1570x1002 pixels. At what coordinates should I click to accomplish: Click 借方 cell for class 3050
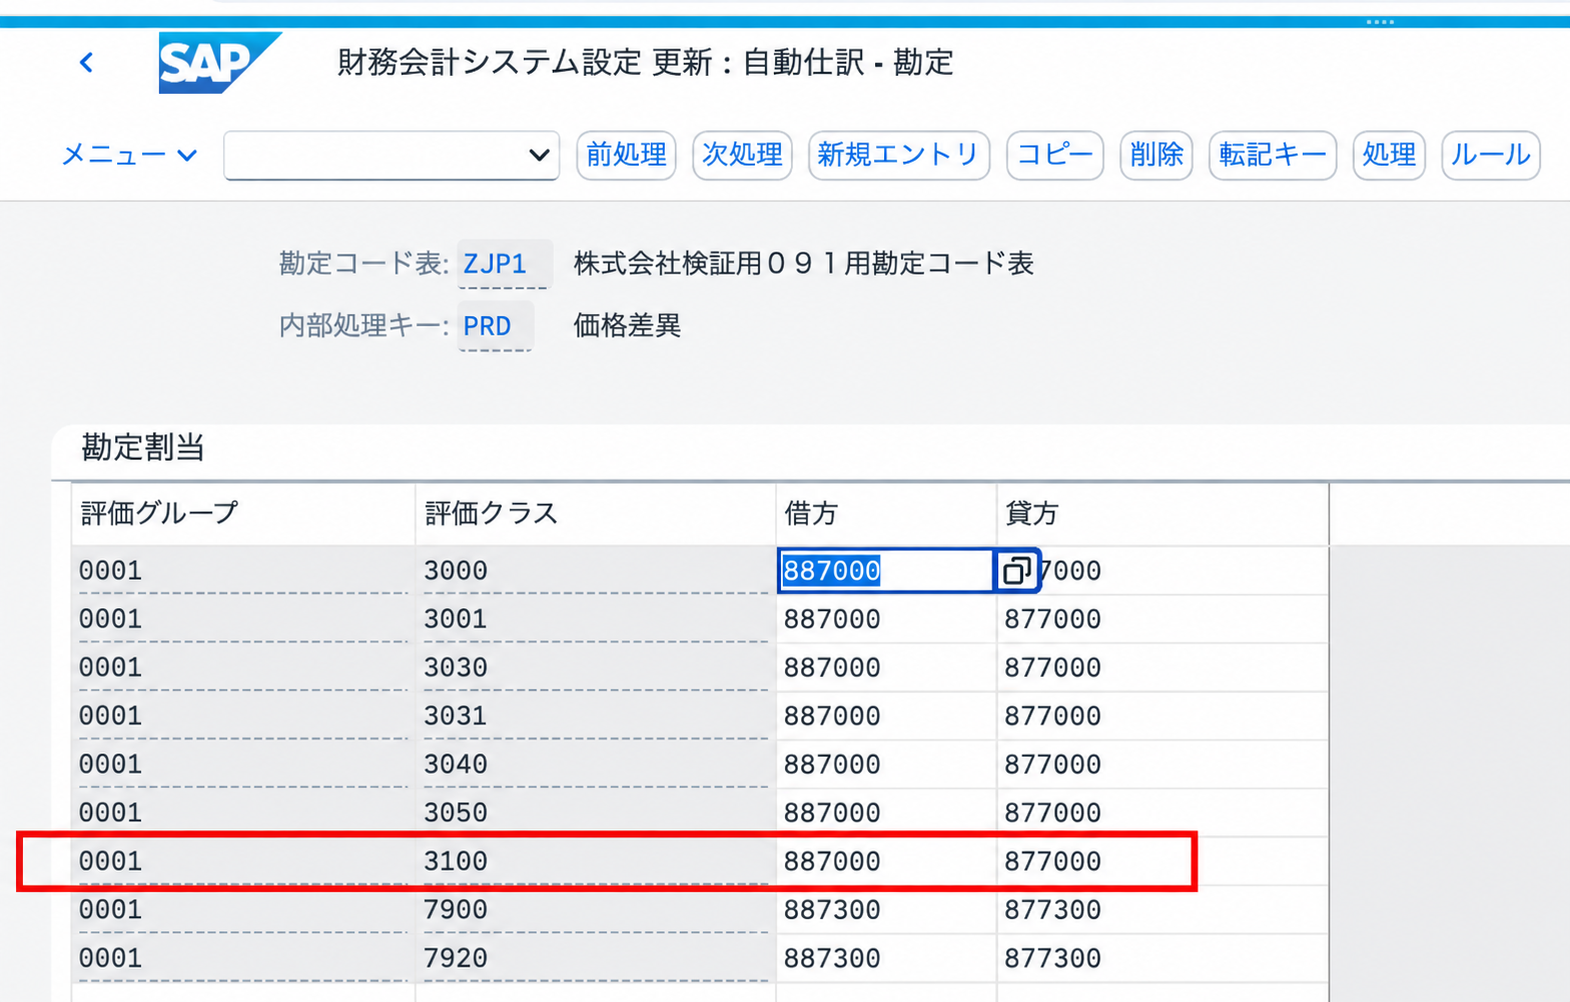click(x=886, y=813)
